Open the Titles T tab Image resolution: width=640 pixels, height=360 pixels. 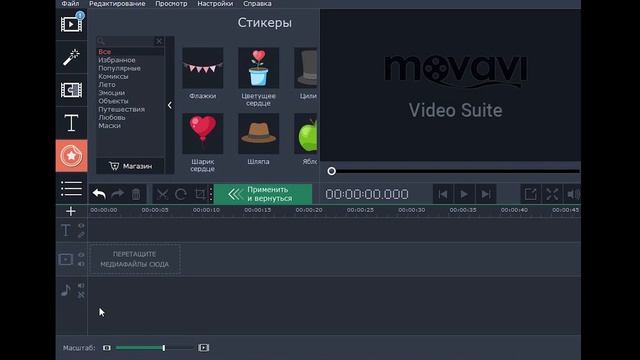point(71,123)
